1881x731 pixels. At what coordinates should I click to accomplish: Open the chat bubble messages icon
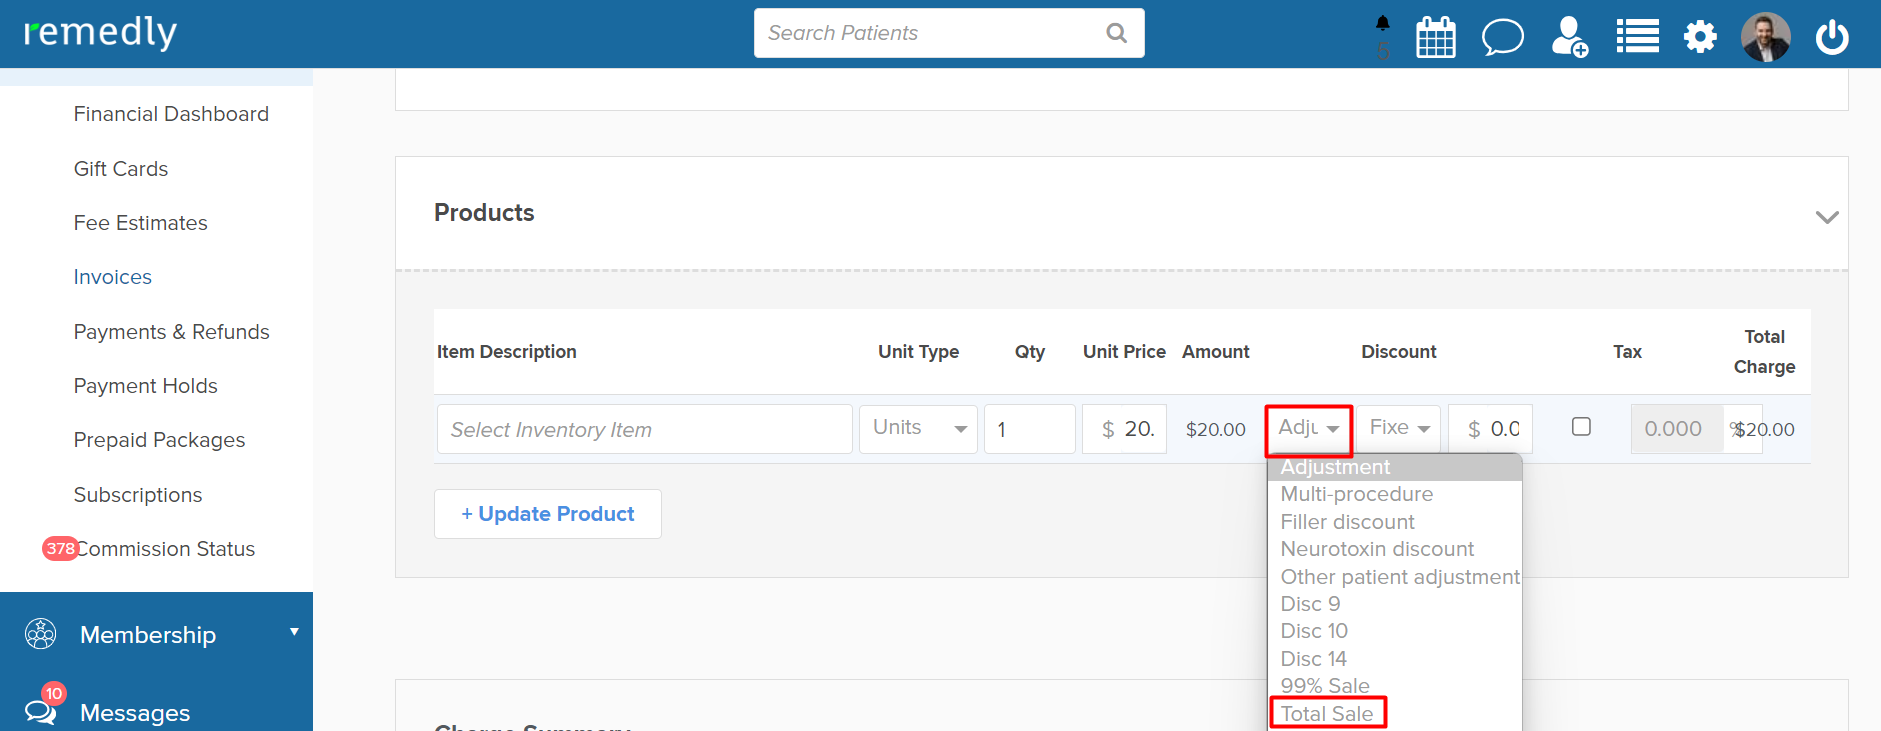[1502, 38]
